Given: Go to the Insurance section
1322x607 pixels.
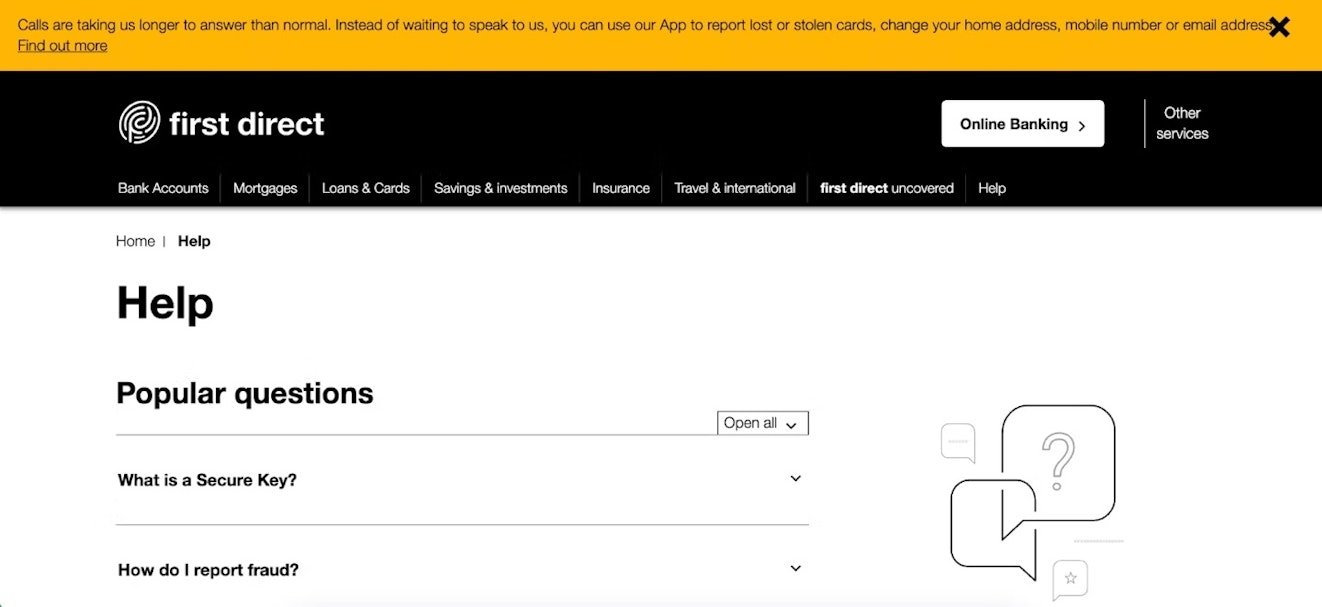Looking at the screenshot, I should pos(620,188).
